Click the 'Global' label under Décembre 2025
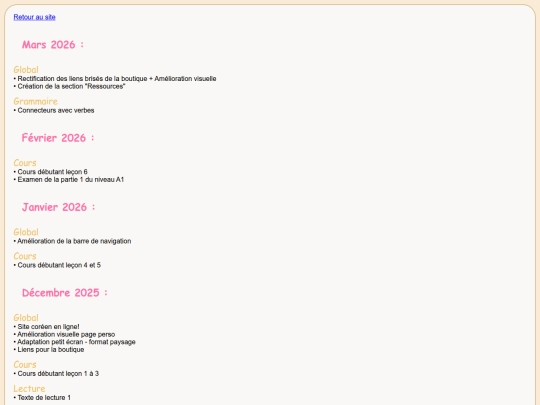This screenshot has width=540, height=405. [x=26, y=318]
